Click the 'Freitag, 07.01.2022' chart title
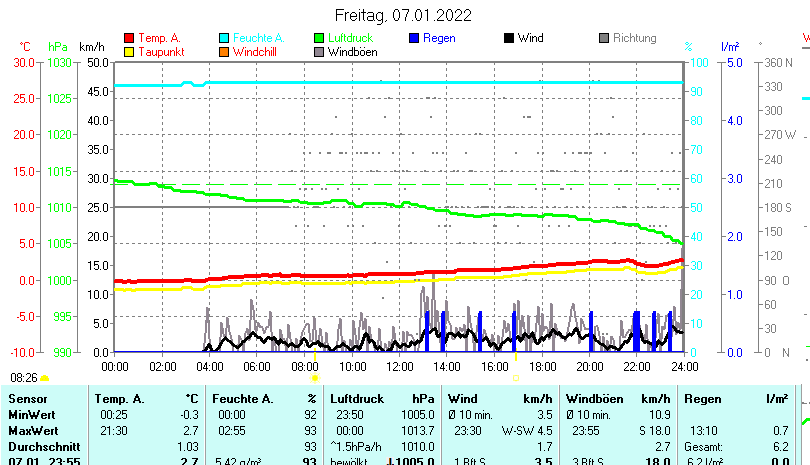The image size is (810, 465). (x=404, y=15)
